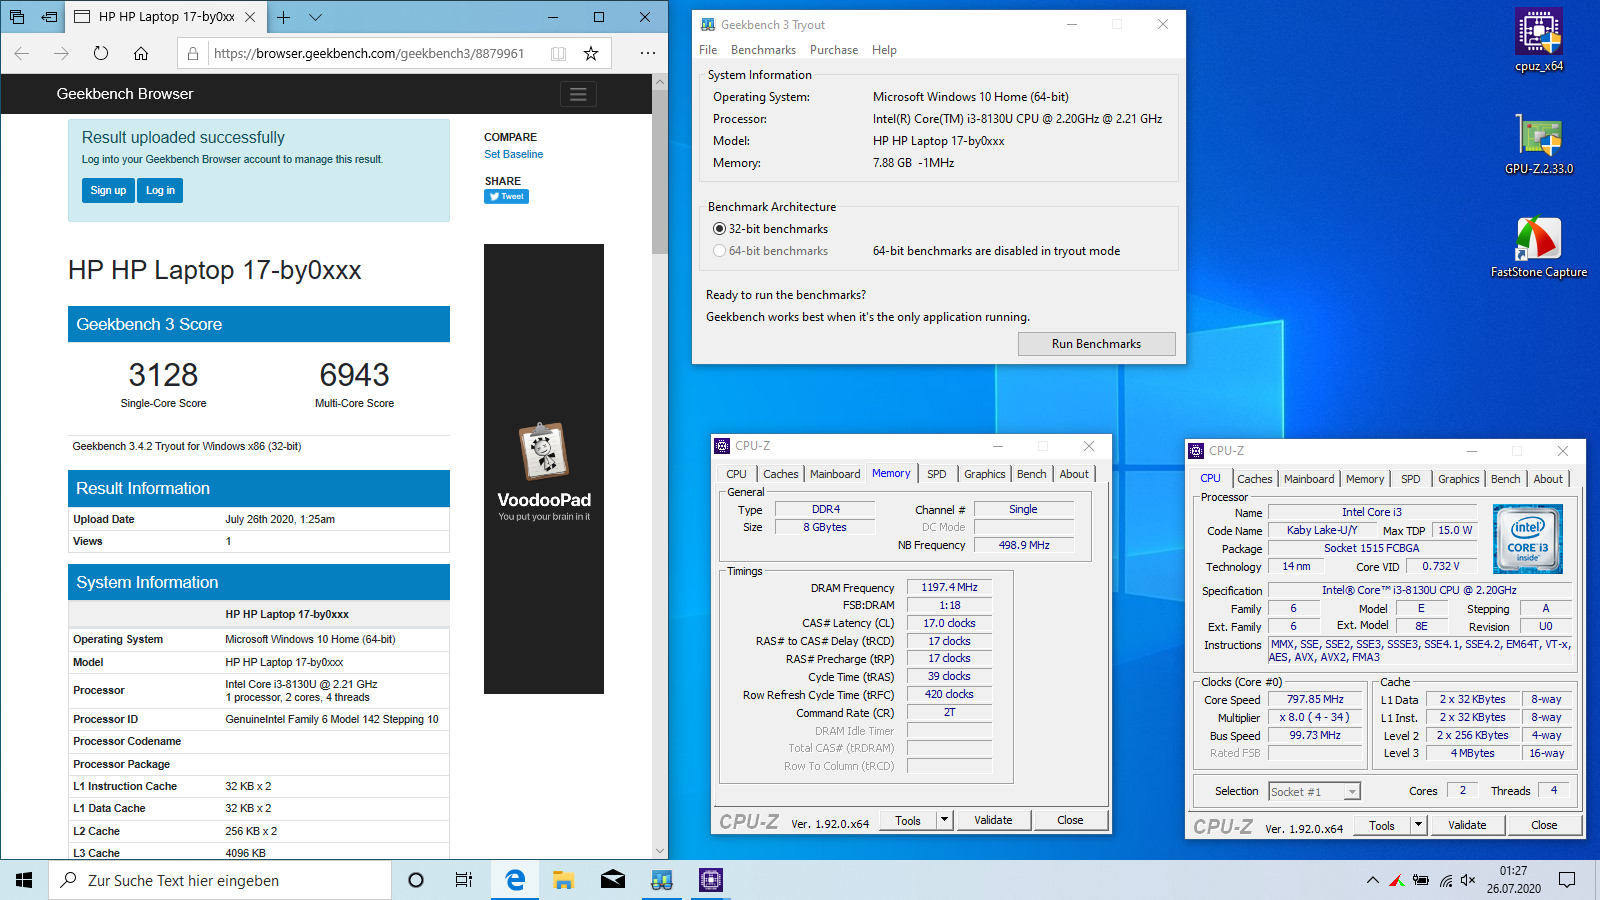Click Validate in right CPU-Z window
This screenshot has width=1600, height=900.
click(1467, 825)
